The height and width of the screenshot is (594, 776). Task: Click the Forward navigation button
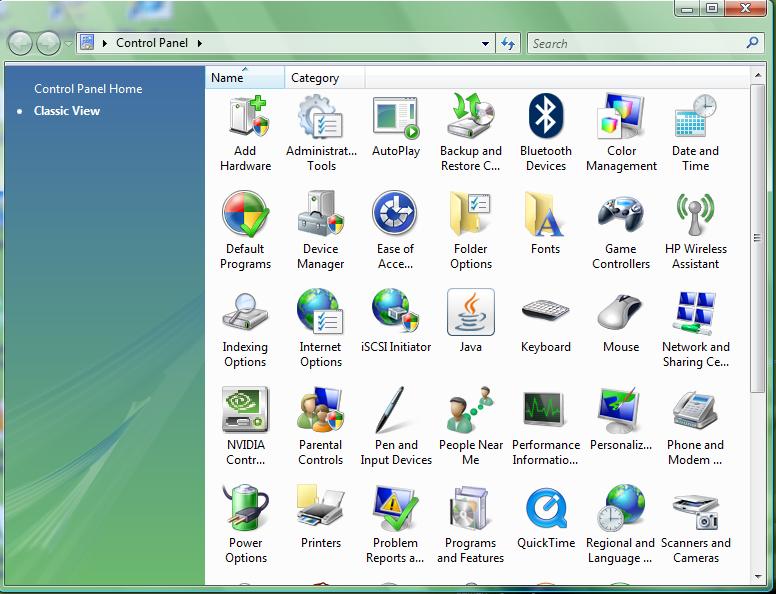48,44
